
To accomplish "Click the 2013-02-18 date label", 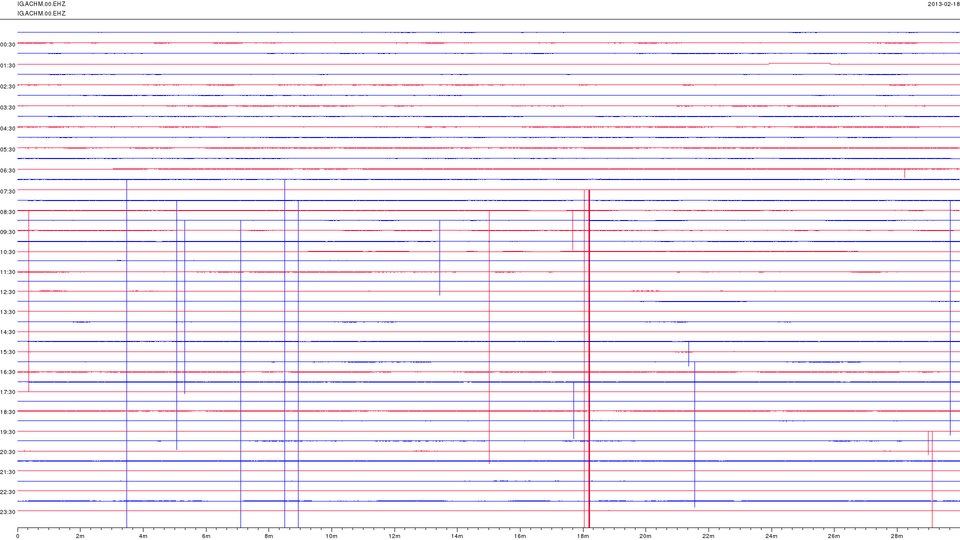I will (x=943, y=4).
